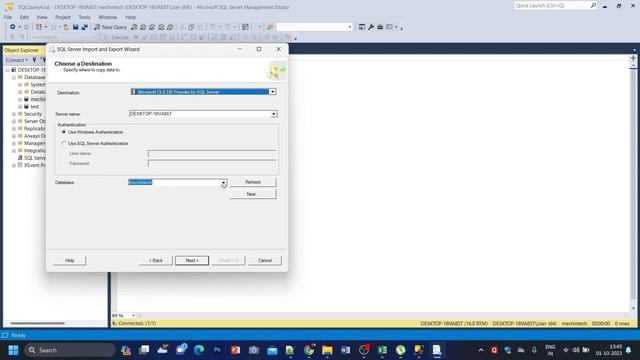Expand the Replication node in Object Explorer

14,129
